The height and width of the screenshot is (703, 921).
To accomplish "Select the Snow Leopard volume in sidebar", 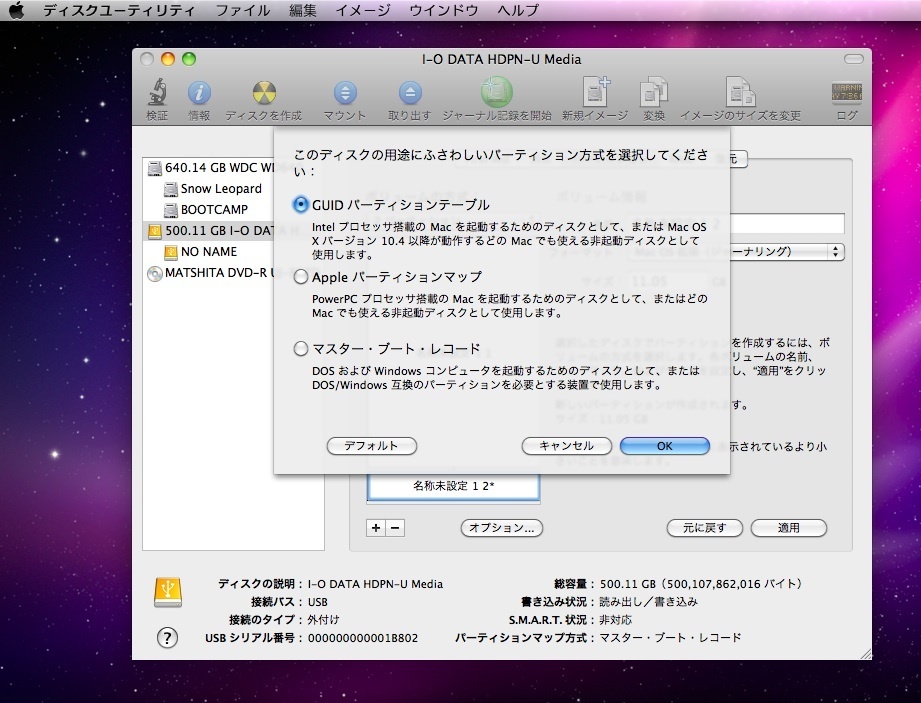I will [220, 188].
